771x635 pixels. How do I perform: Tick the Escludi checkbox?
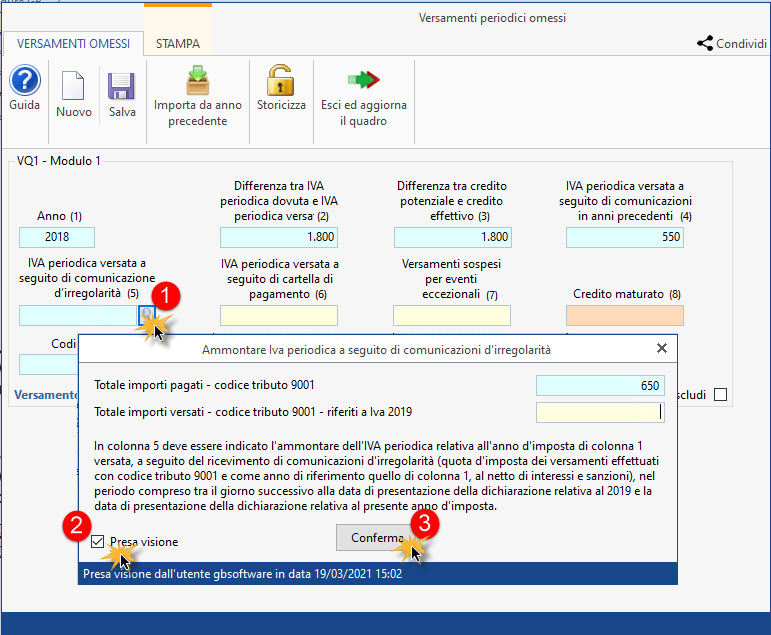pyautogui.click(x=720, y=395)
